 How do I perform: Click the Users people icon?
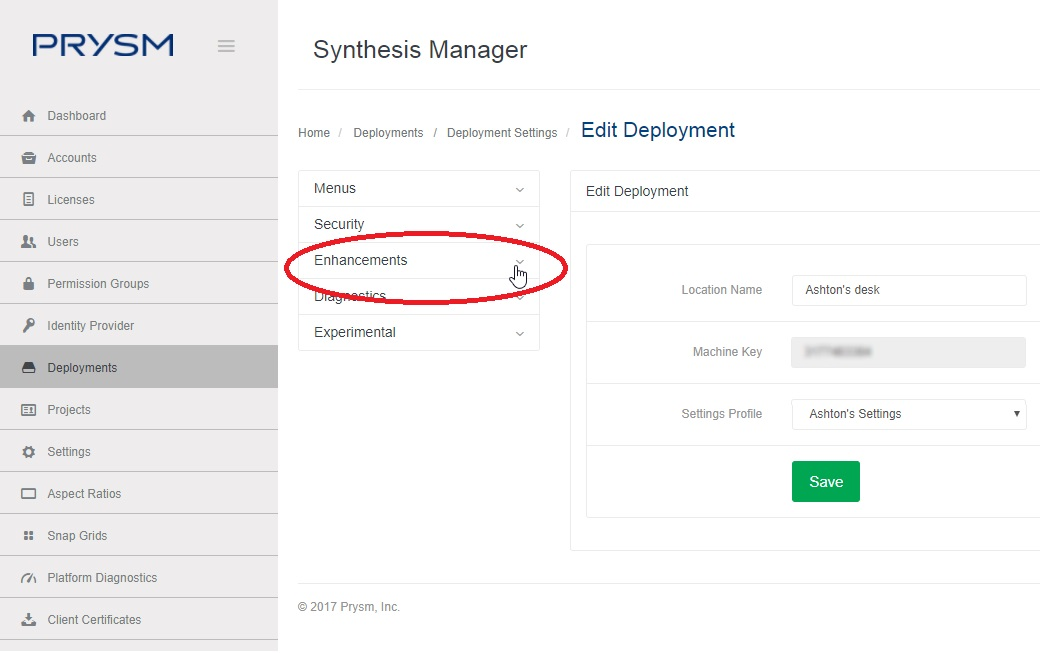29,241
